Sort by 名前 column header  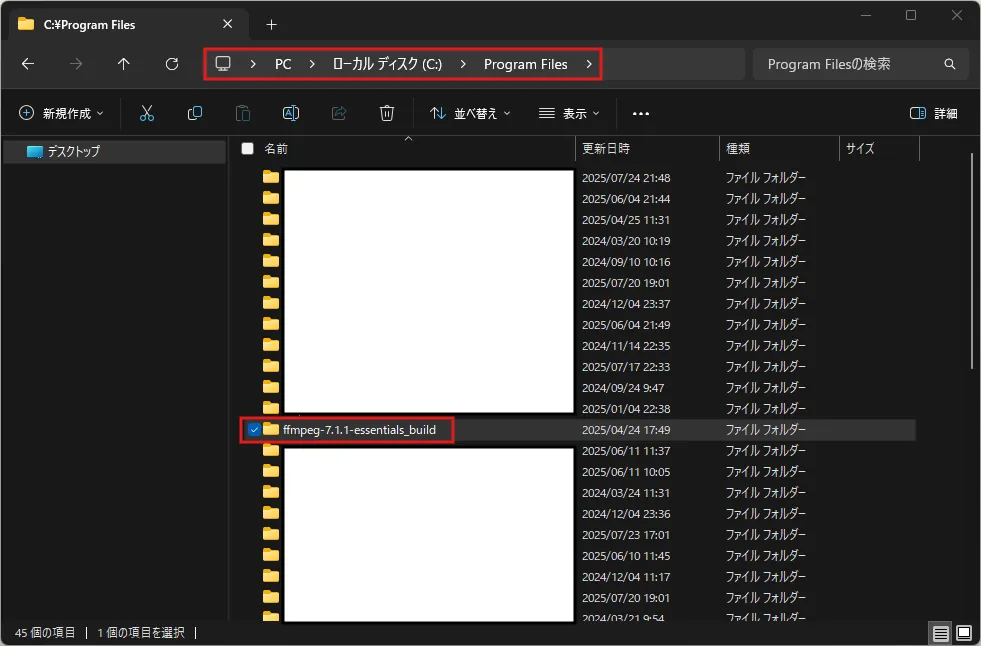[276, 148]
